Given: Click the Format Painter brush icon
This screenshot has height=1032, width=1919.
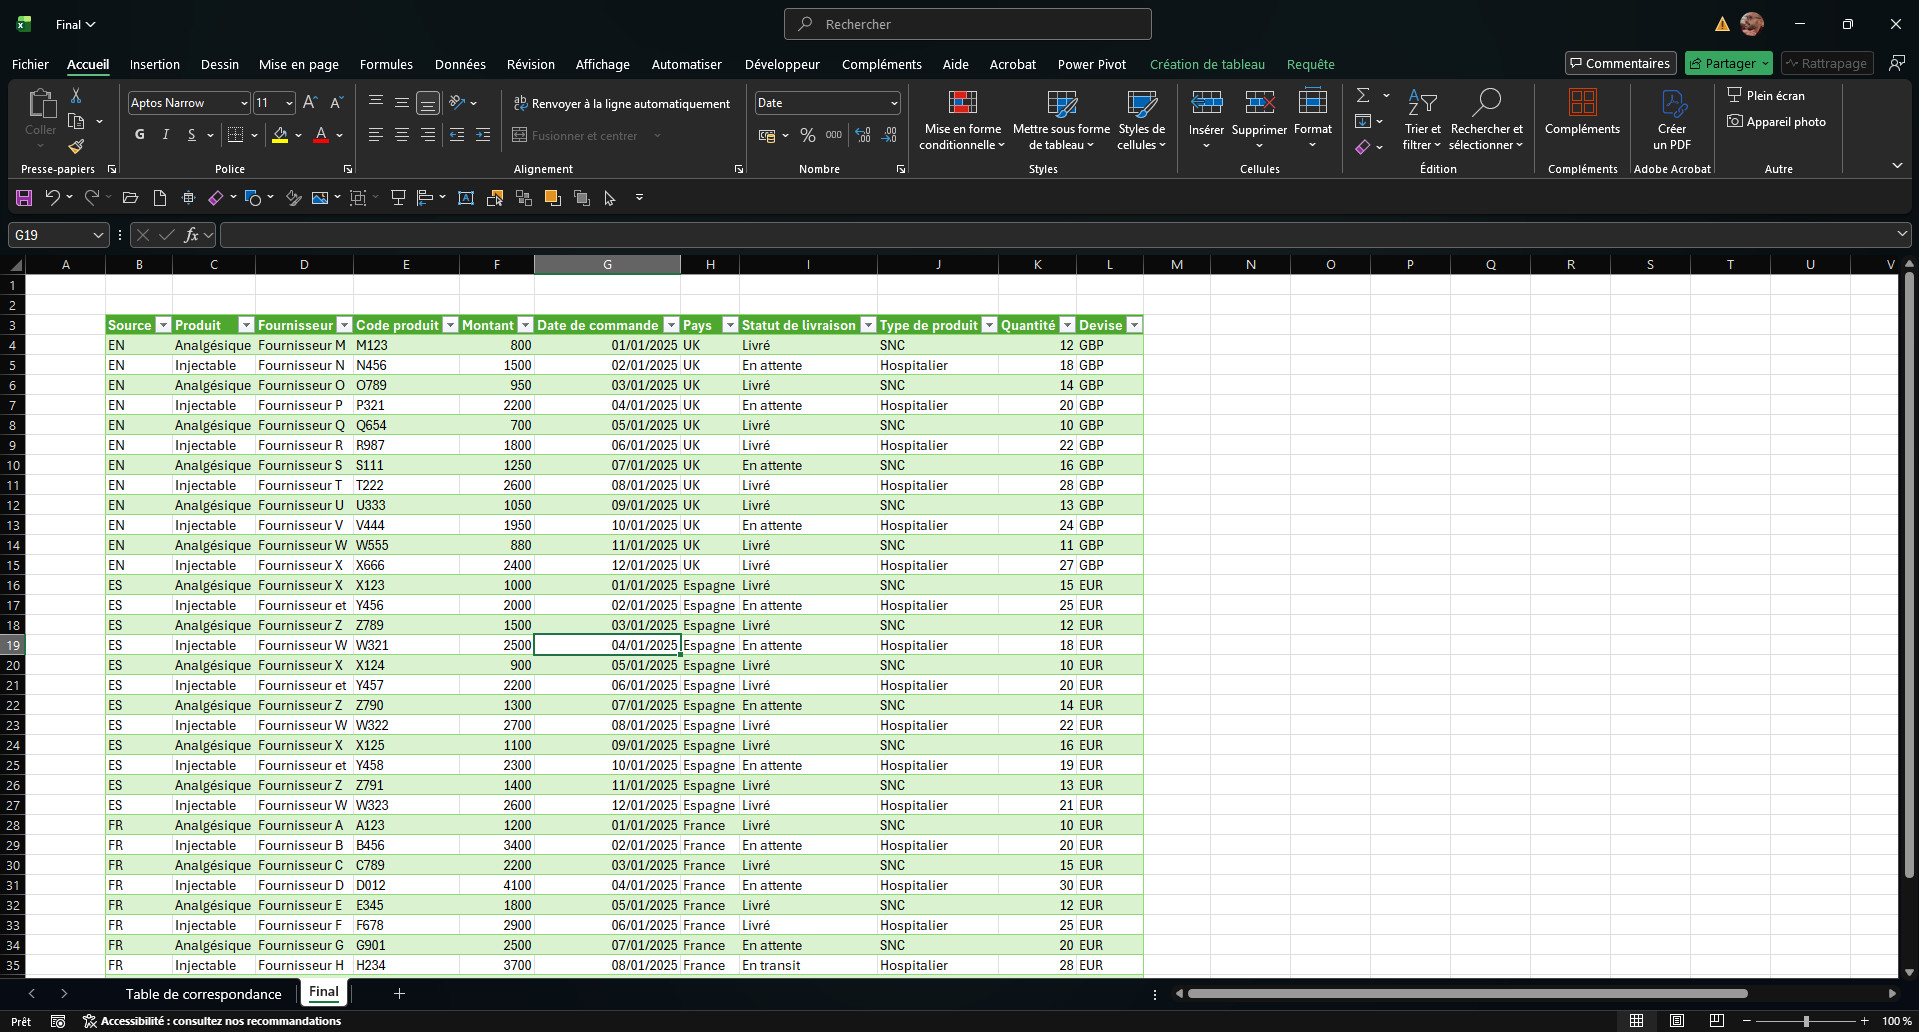Looking at the screenshot, I should pos(76,146).
